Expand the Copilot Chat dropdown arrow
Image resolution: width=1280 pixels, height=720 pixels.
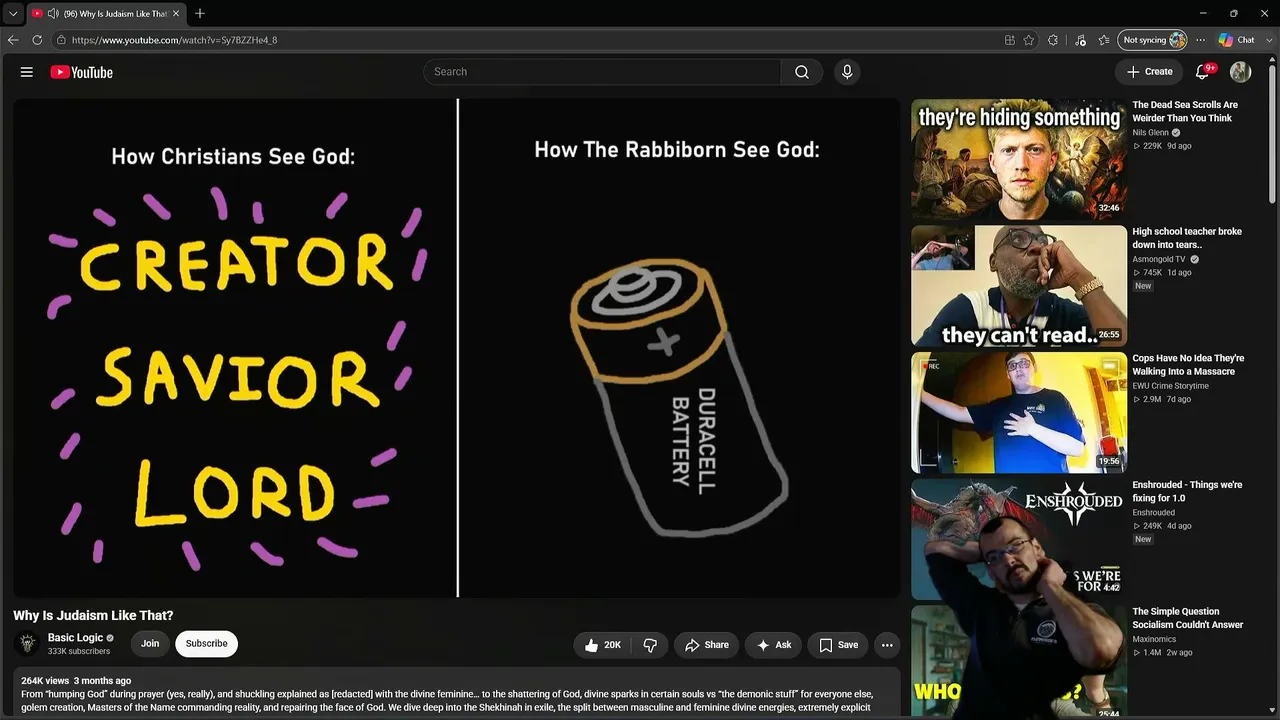(1268, 40)
